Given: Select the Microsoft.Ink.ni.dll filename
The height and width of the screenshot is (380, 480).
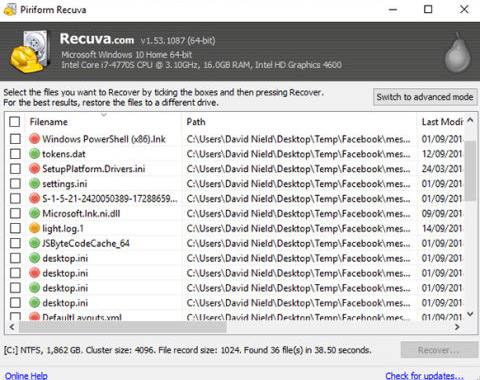Looking at the screenshot, I should coord(81,213).
